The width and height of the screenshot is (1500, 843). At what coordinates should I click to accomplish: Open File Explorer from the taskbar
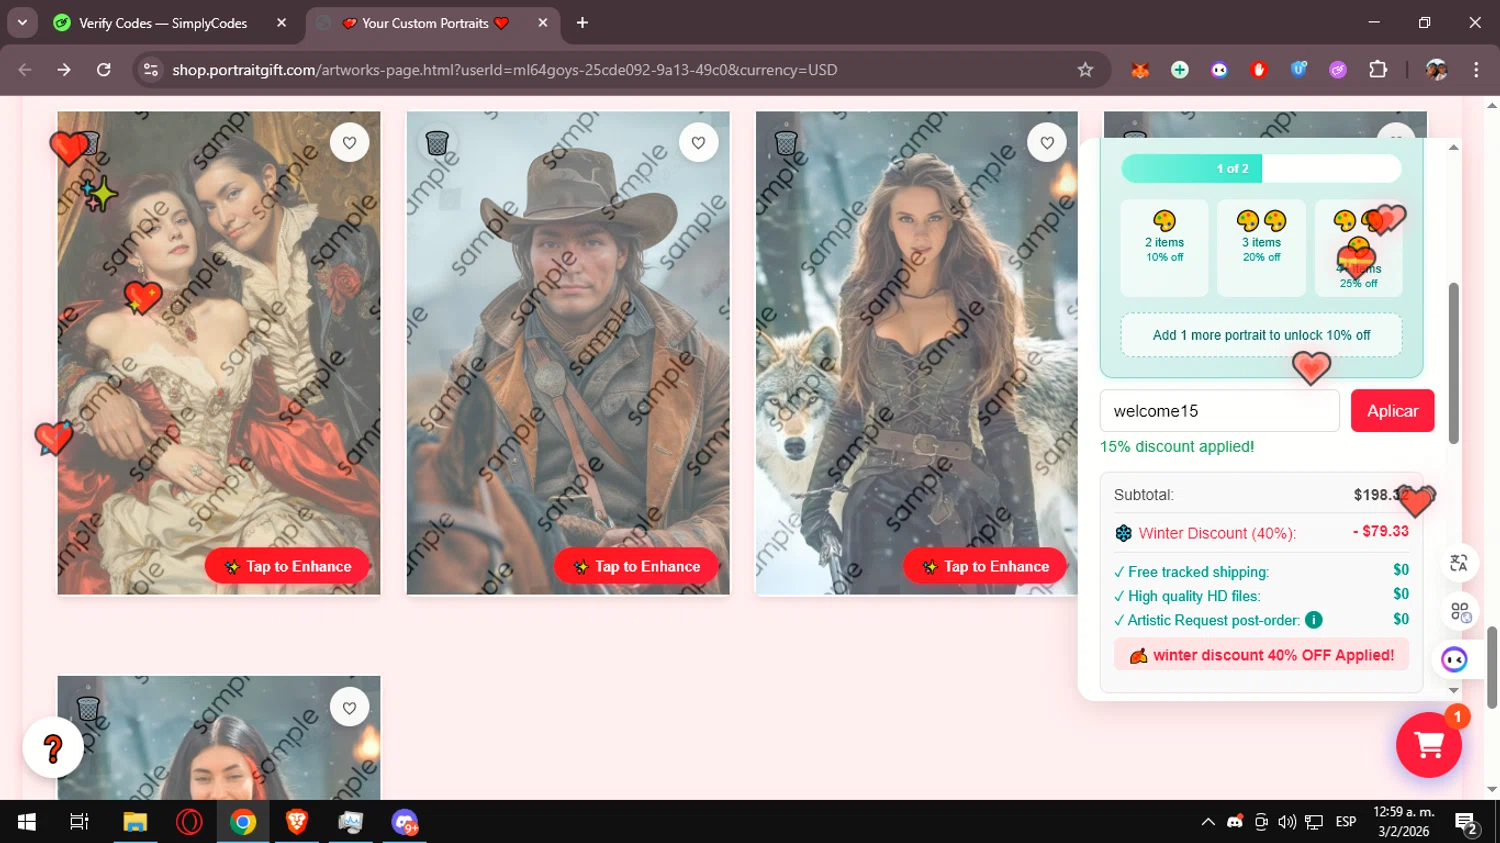tap(135, 822)
